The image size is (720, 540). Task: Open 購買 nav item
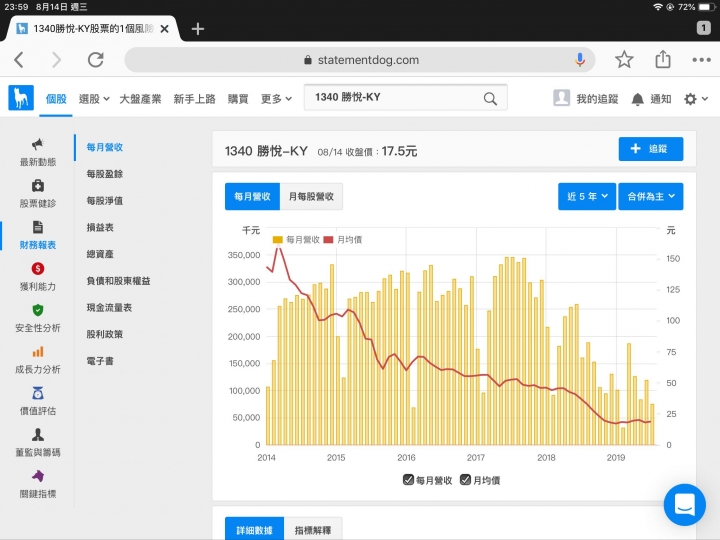[238, 99]
